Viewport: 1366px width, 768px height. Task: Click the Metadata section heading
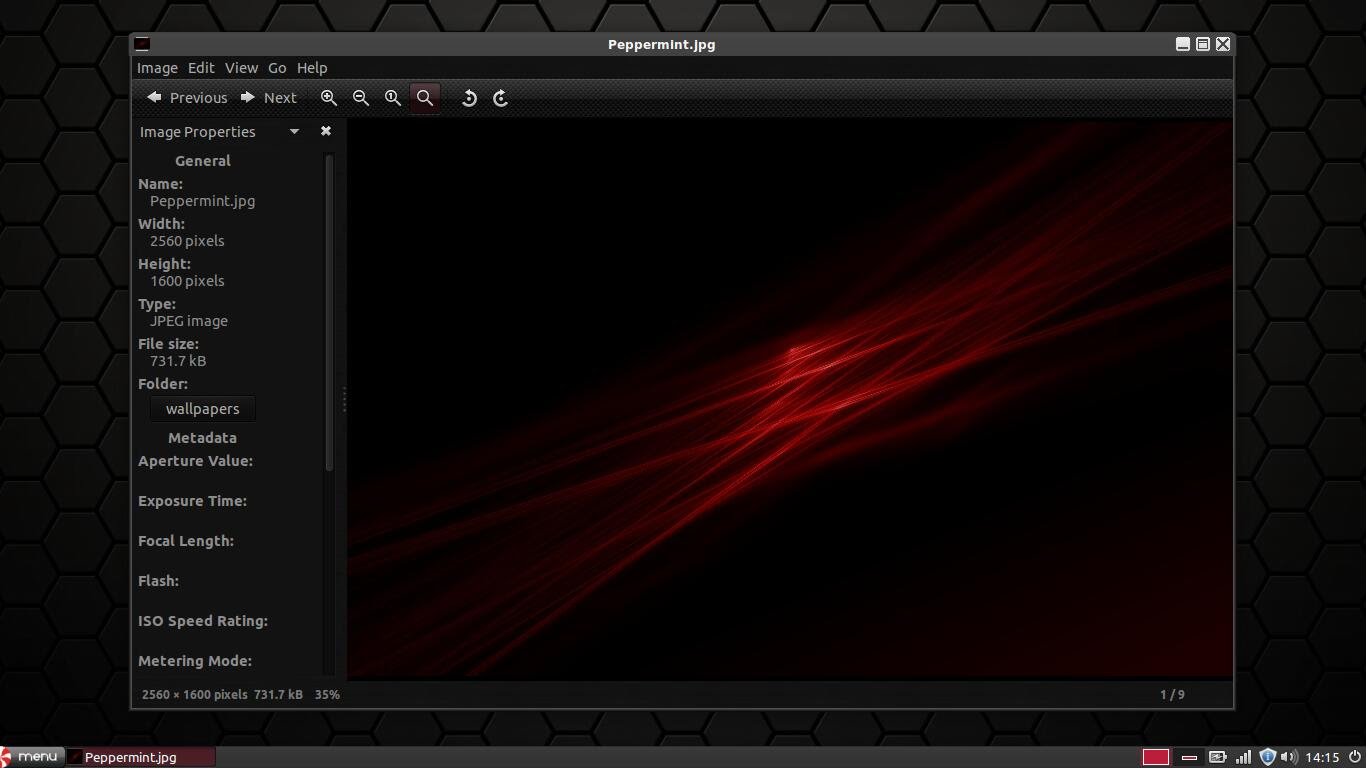(202, 438)
